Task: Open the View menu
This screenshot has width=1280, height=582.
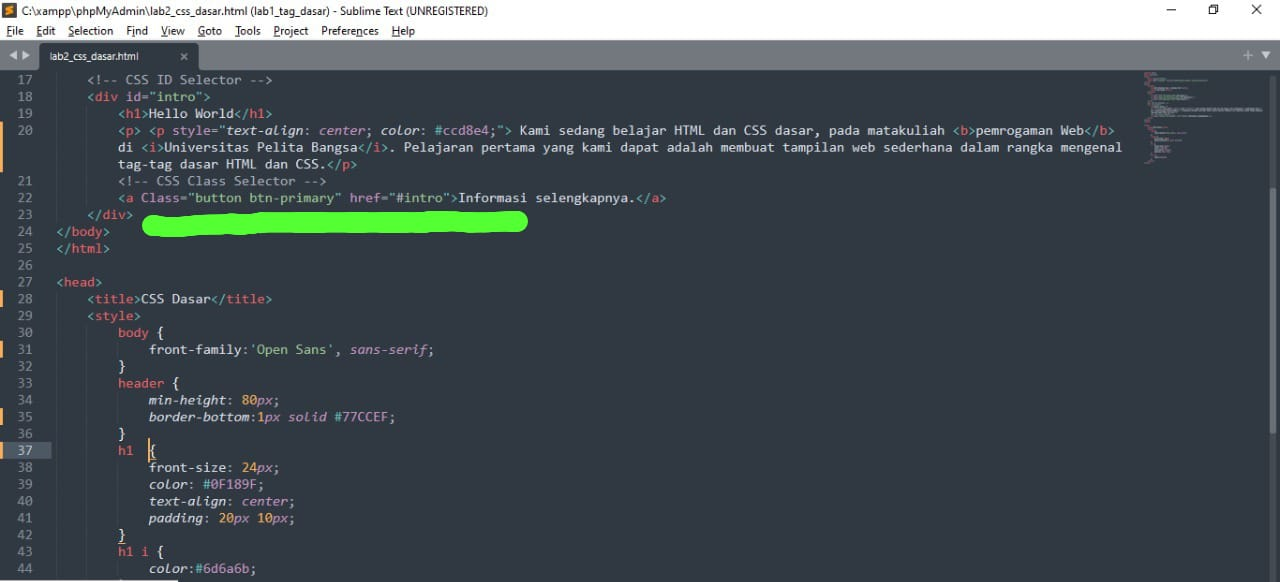Action: tap(172, 31)
